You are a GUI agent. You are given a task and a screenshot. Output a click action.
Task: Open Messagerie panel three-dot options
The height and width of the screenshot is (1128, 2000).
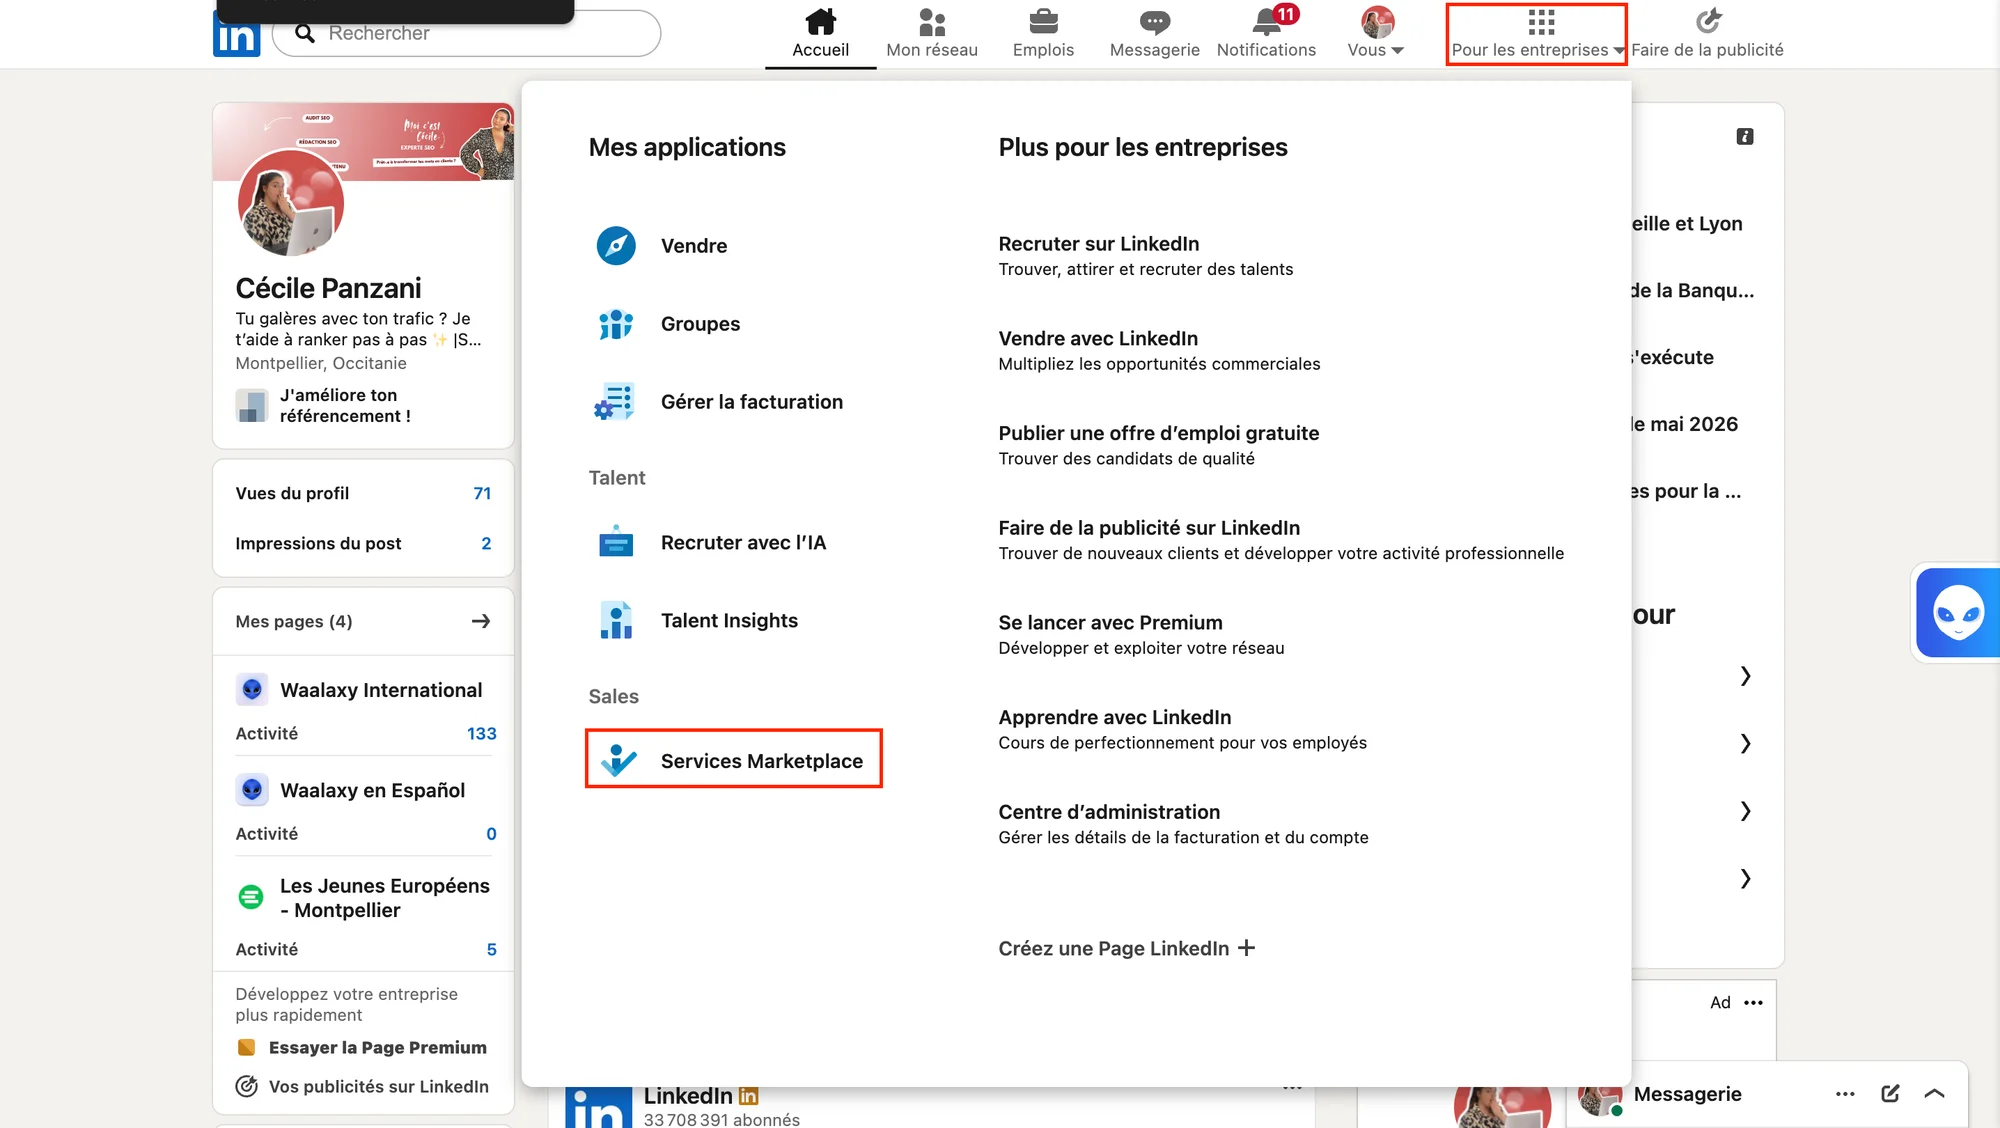tap(1845, 1094)
